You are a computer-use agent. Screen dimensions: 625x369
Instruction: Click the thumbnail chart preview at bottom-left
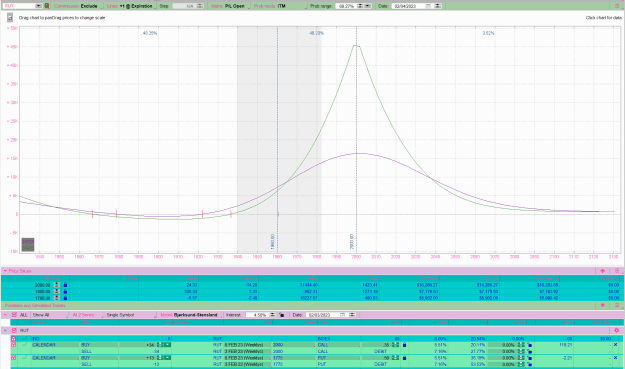pos(28,245)
